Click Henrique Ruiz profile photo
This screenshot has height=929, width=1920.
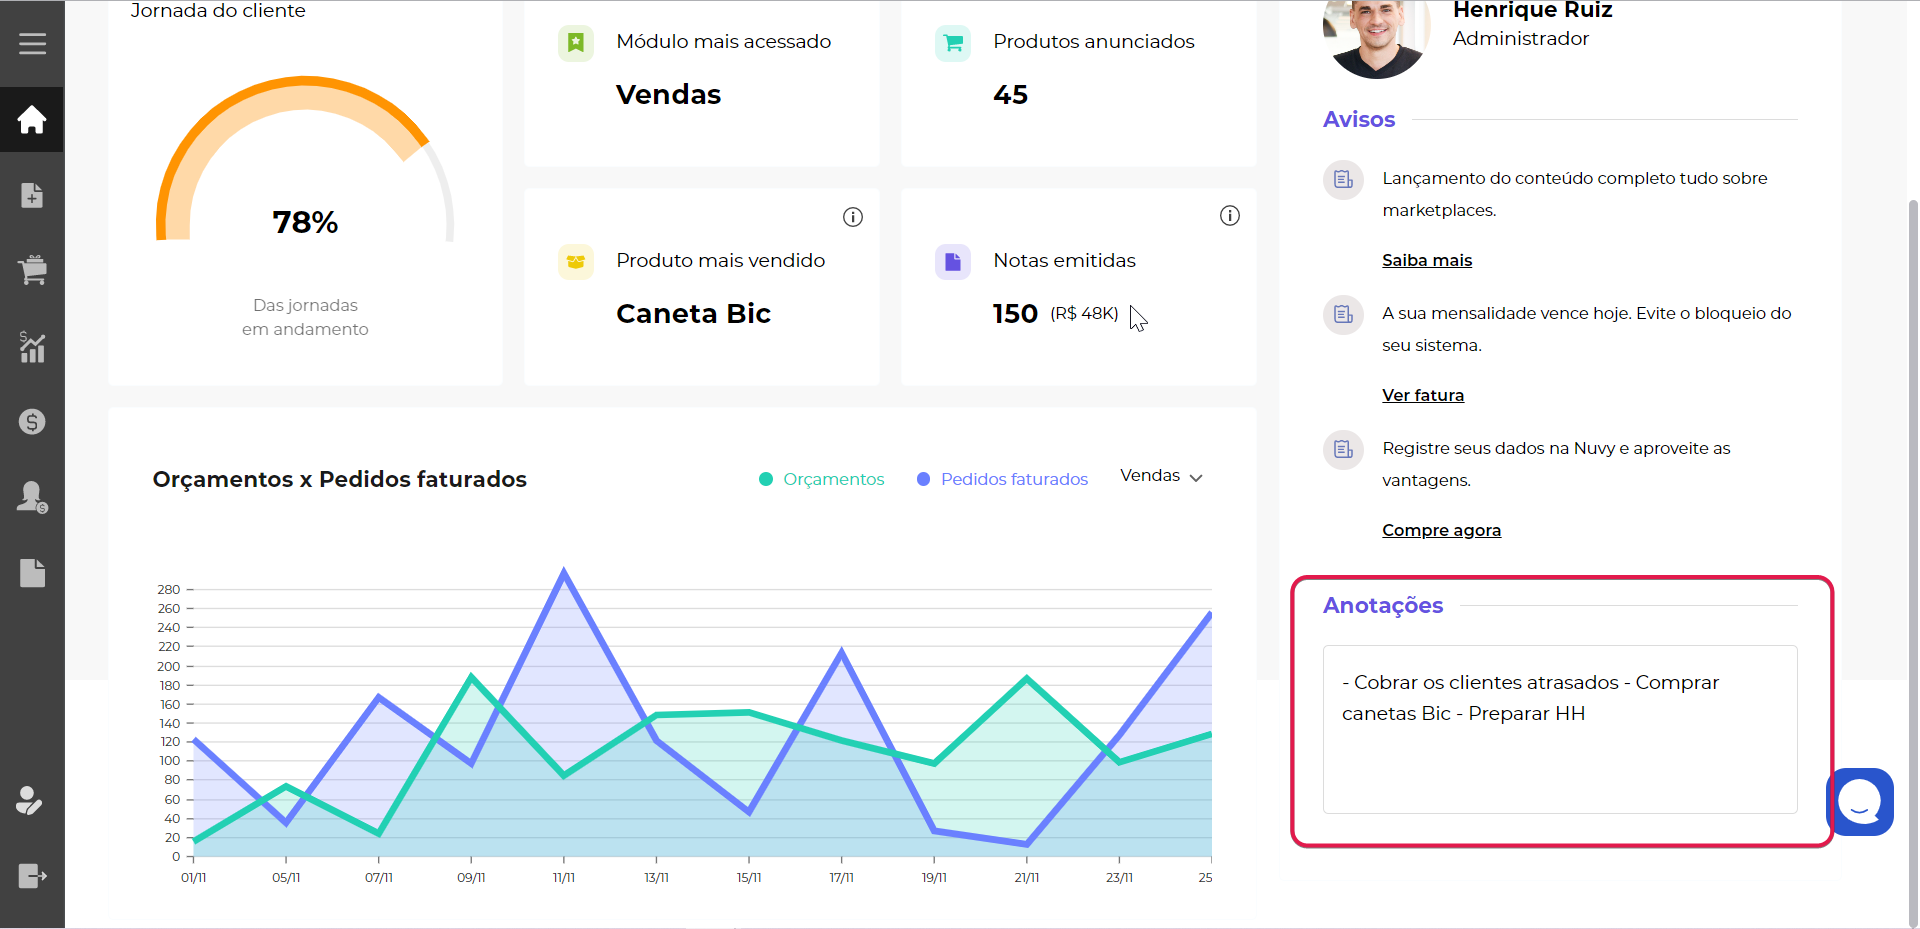[1376, 38]
